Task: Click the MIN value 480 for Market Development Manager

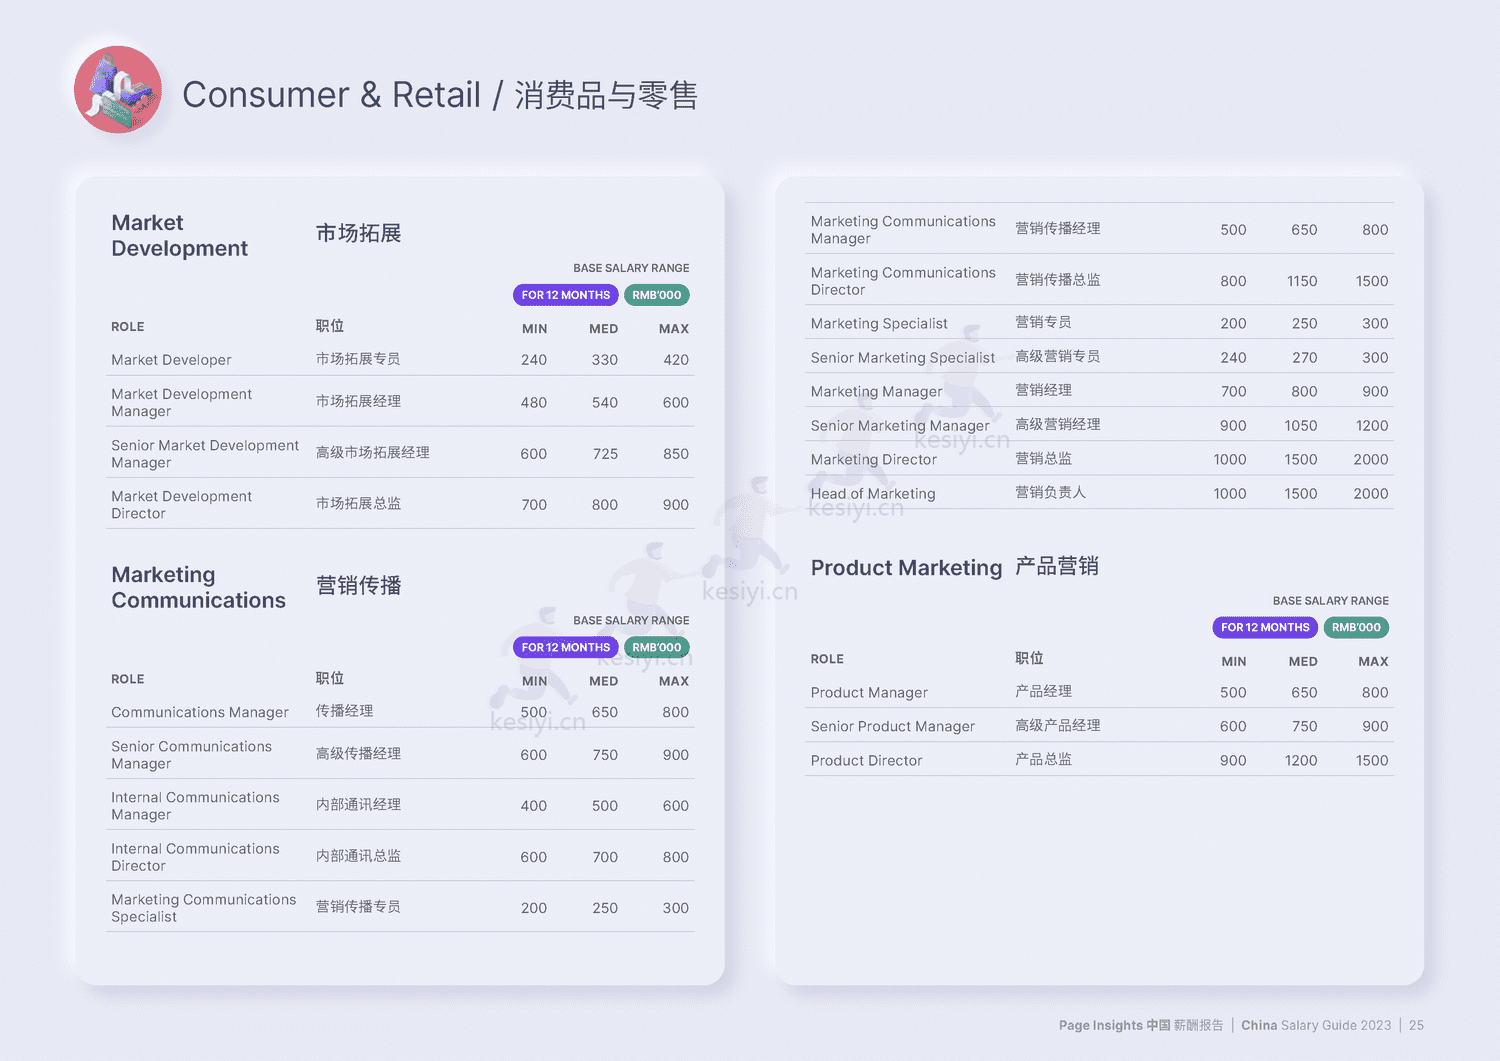Action: click(534, 403)
